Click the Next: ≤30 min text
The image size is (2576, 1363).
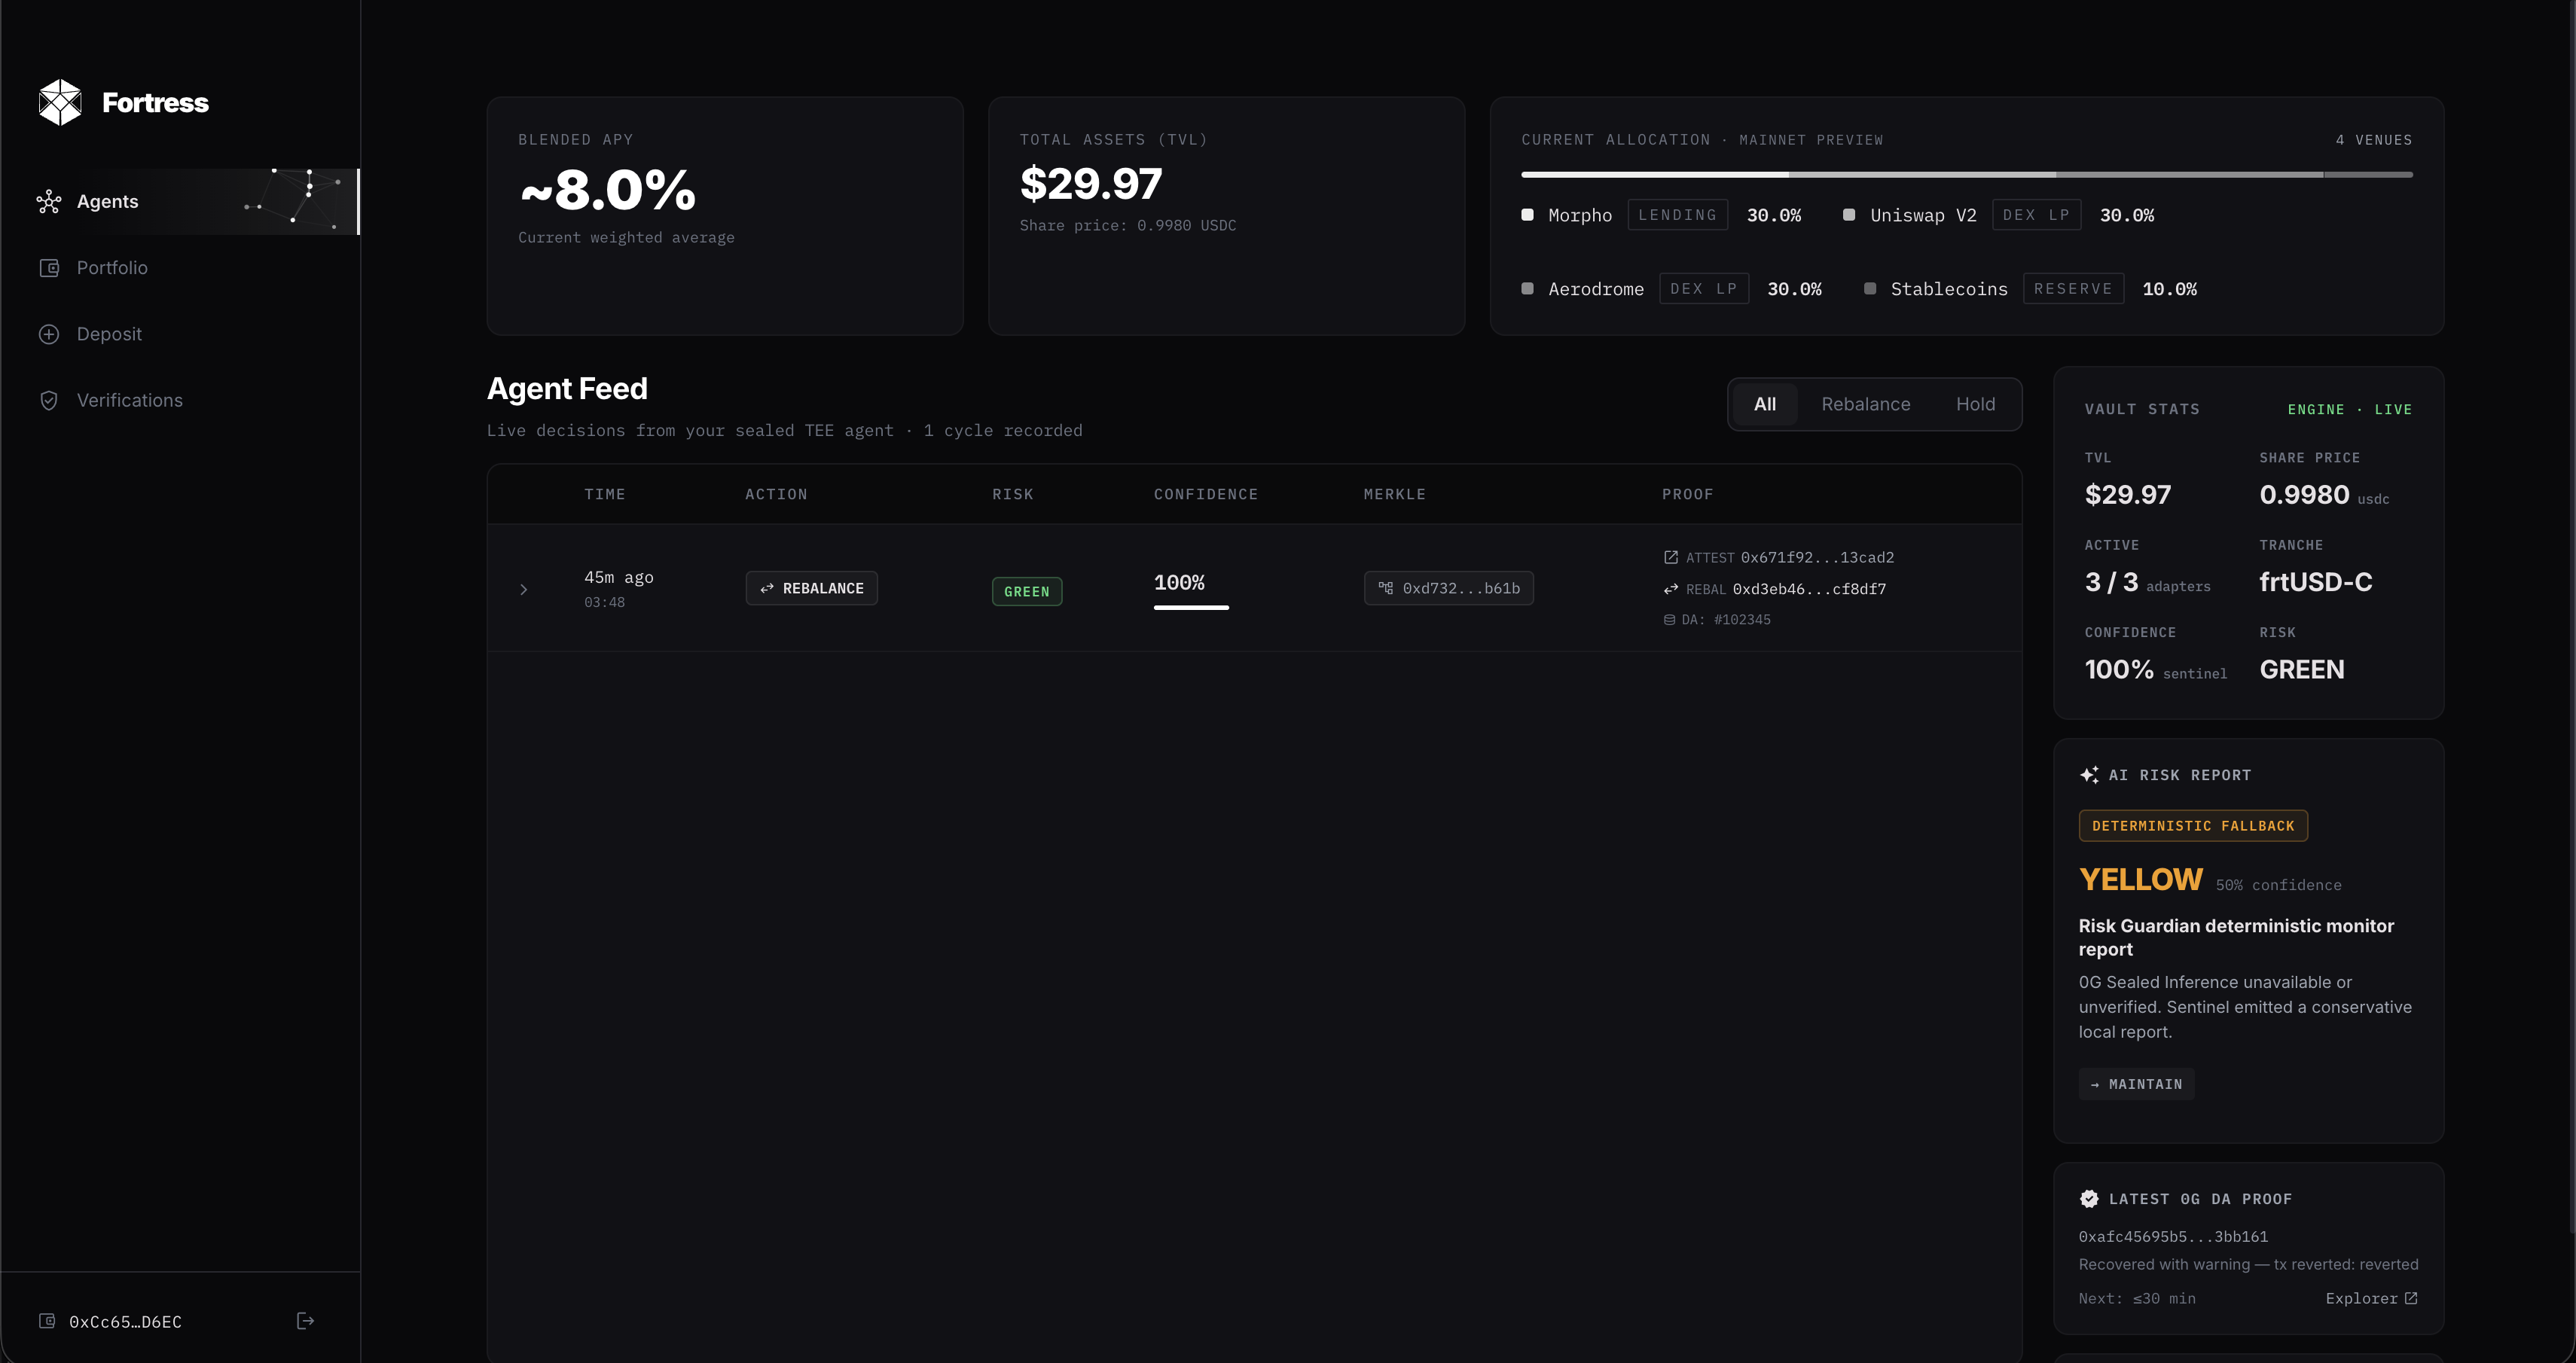2137,1298
